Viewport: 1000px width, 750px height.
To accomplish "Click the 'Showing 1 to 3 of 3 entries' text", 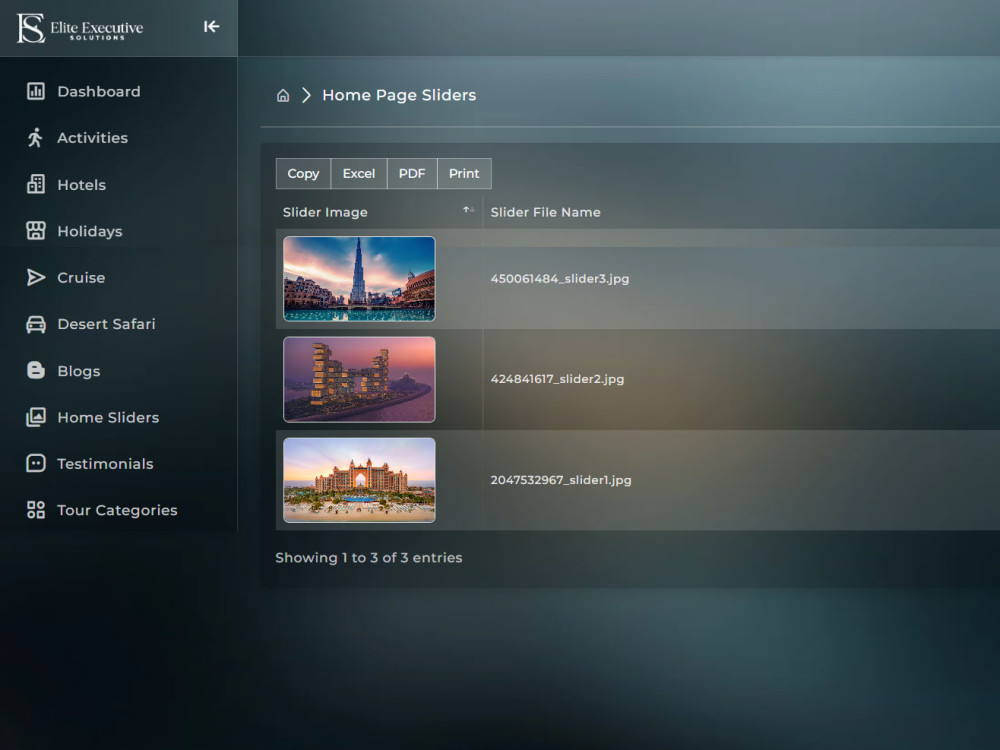I will tap(369, 557).
